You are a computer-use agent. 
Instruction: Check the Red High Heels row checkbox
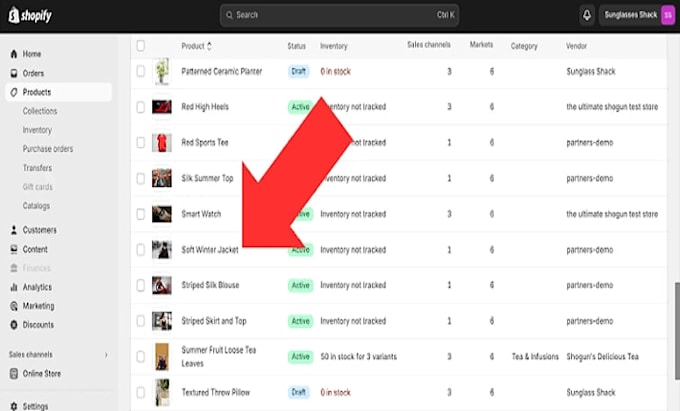(141, 107)
